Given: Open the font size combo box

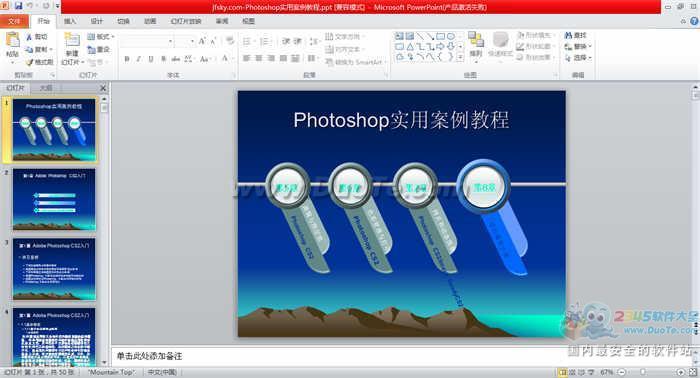Looking at the screenshot, I should click(x=185, y=42).
